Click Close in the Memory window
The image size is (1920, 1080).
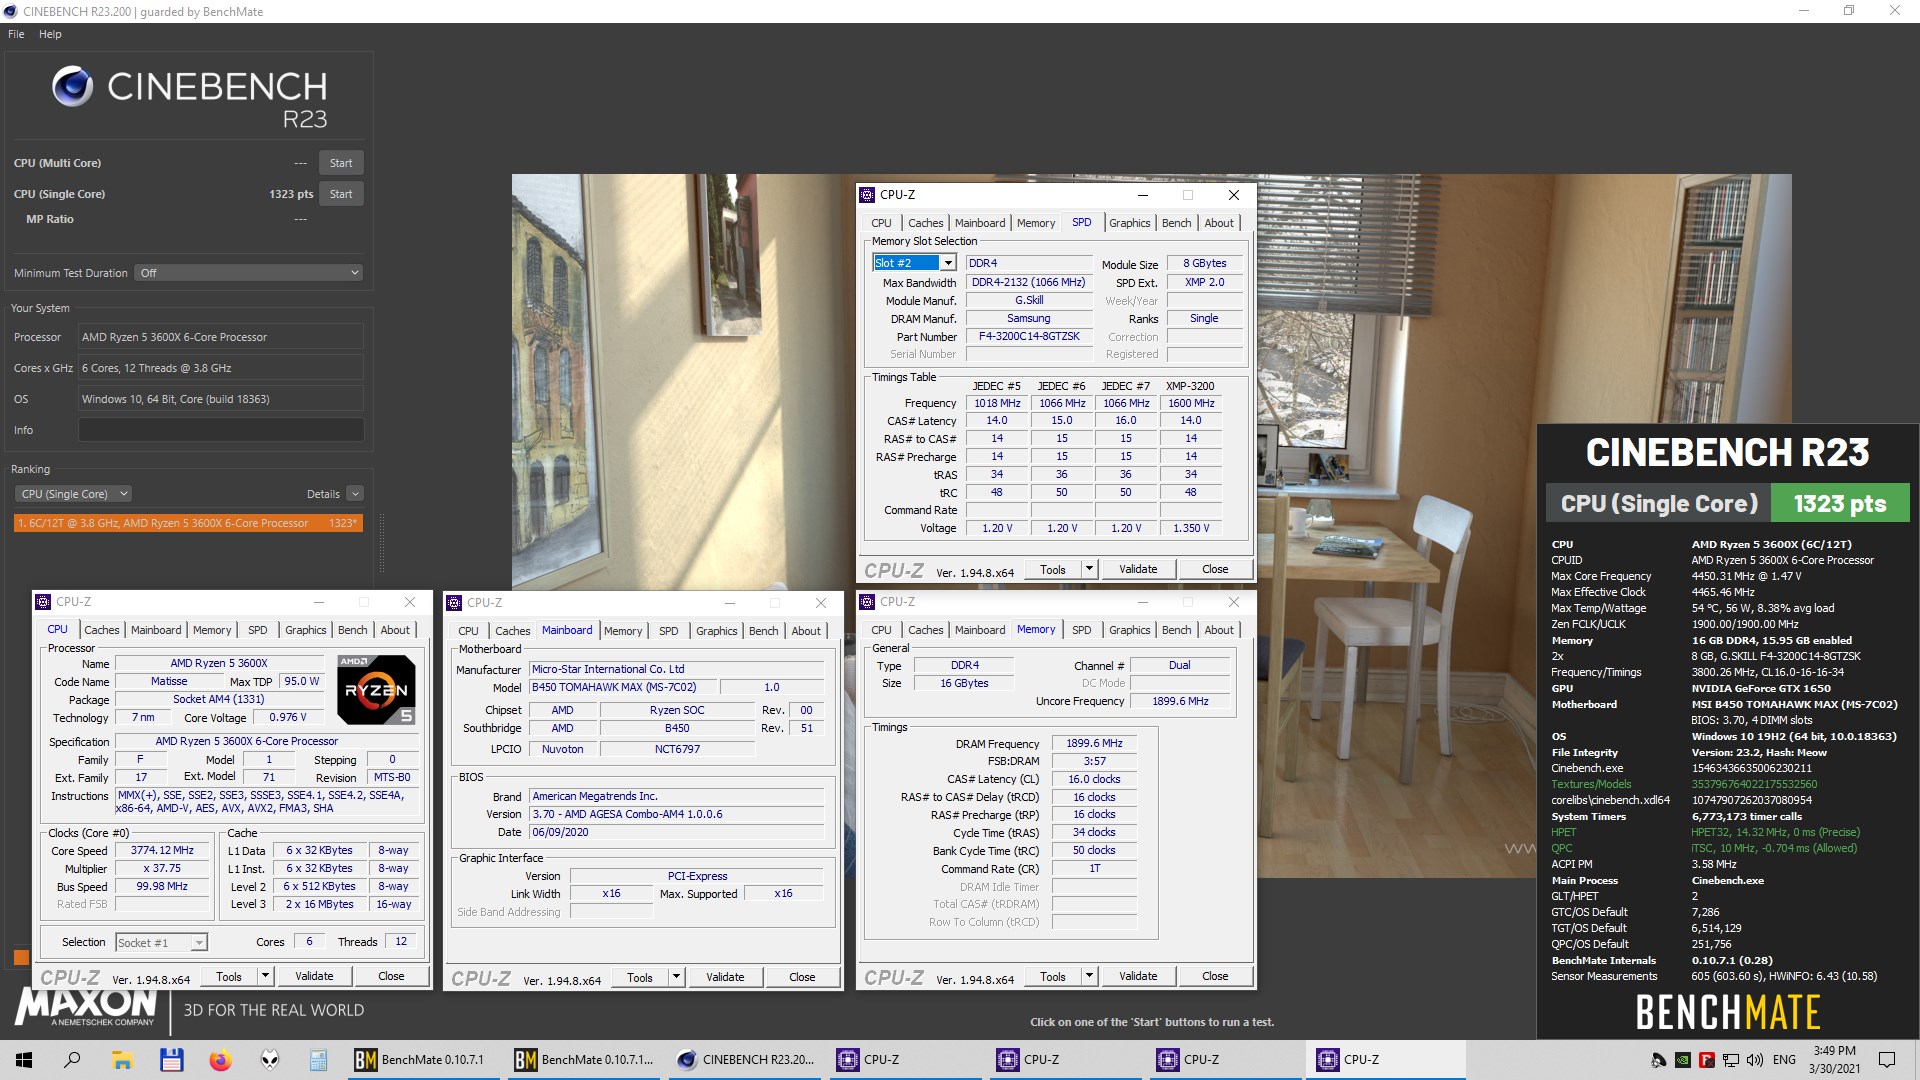coord(1215,976)
